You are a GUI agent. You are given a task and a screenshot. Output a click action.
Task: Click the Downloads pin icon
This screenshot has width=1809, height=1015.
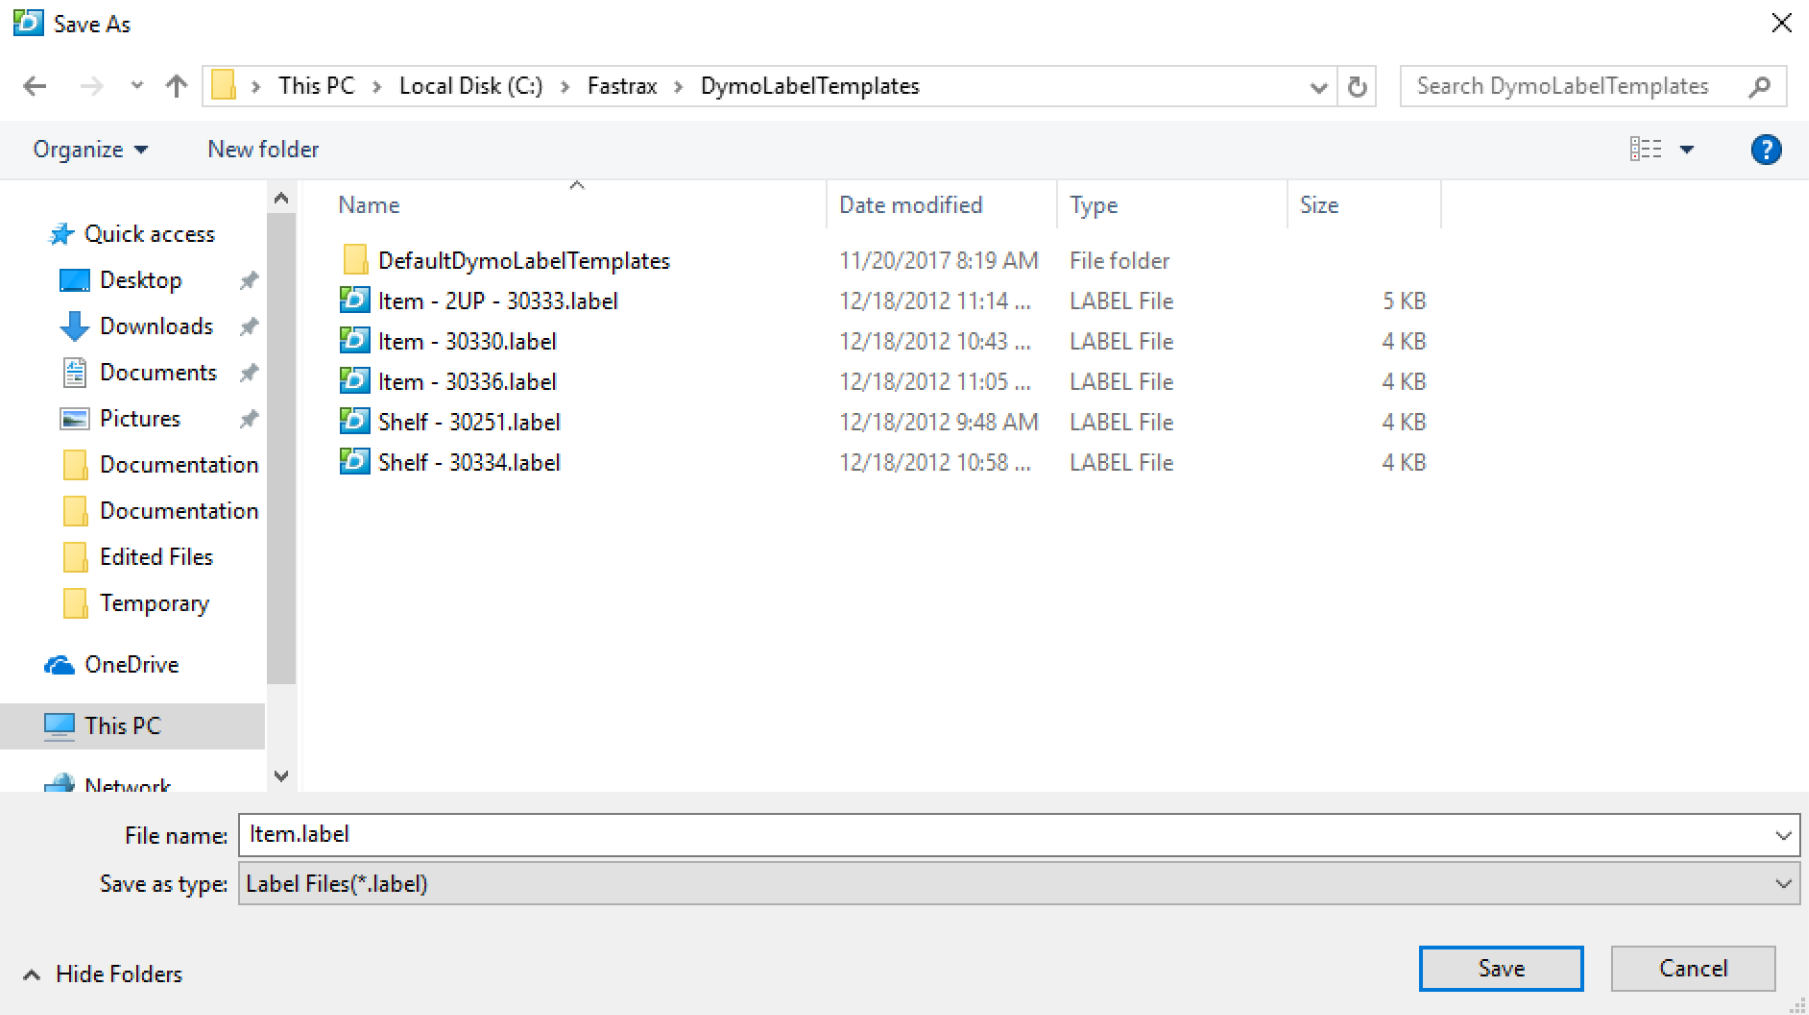coord(248,326)
